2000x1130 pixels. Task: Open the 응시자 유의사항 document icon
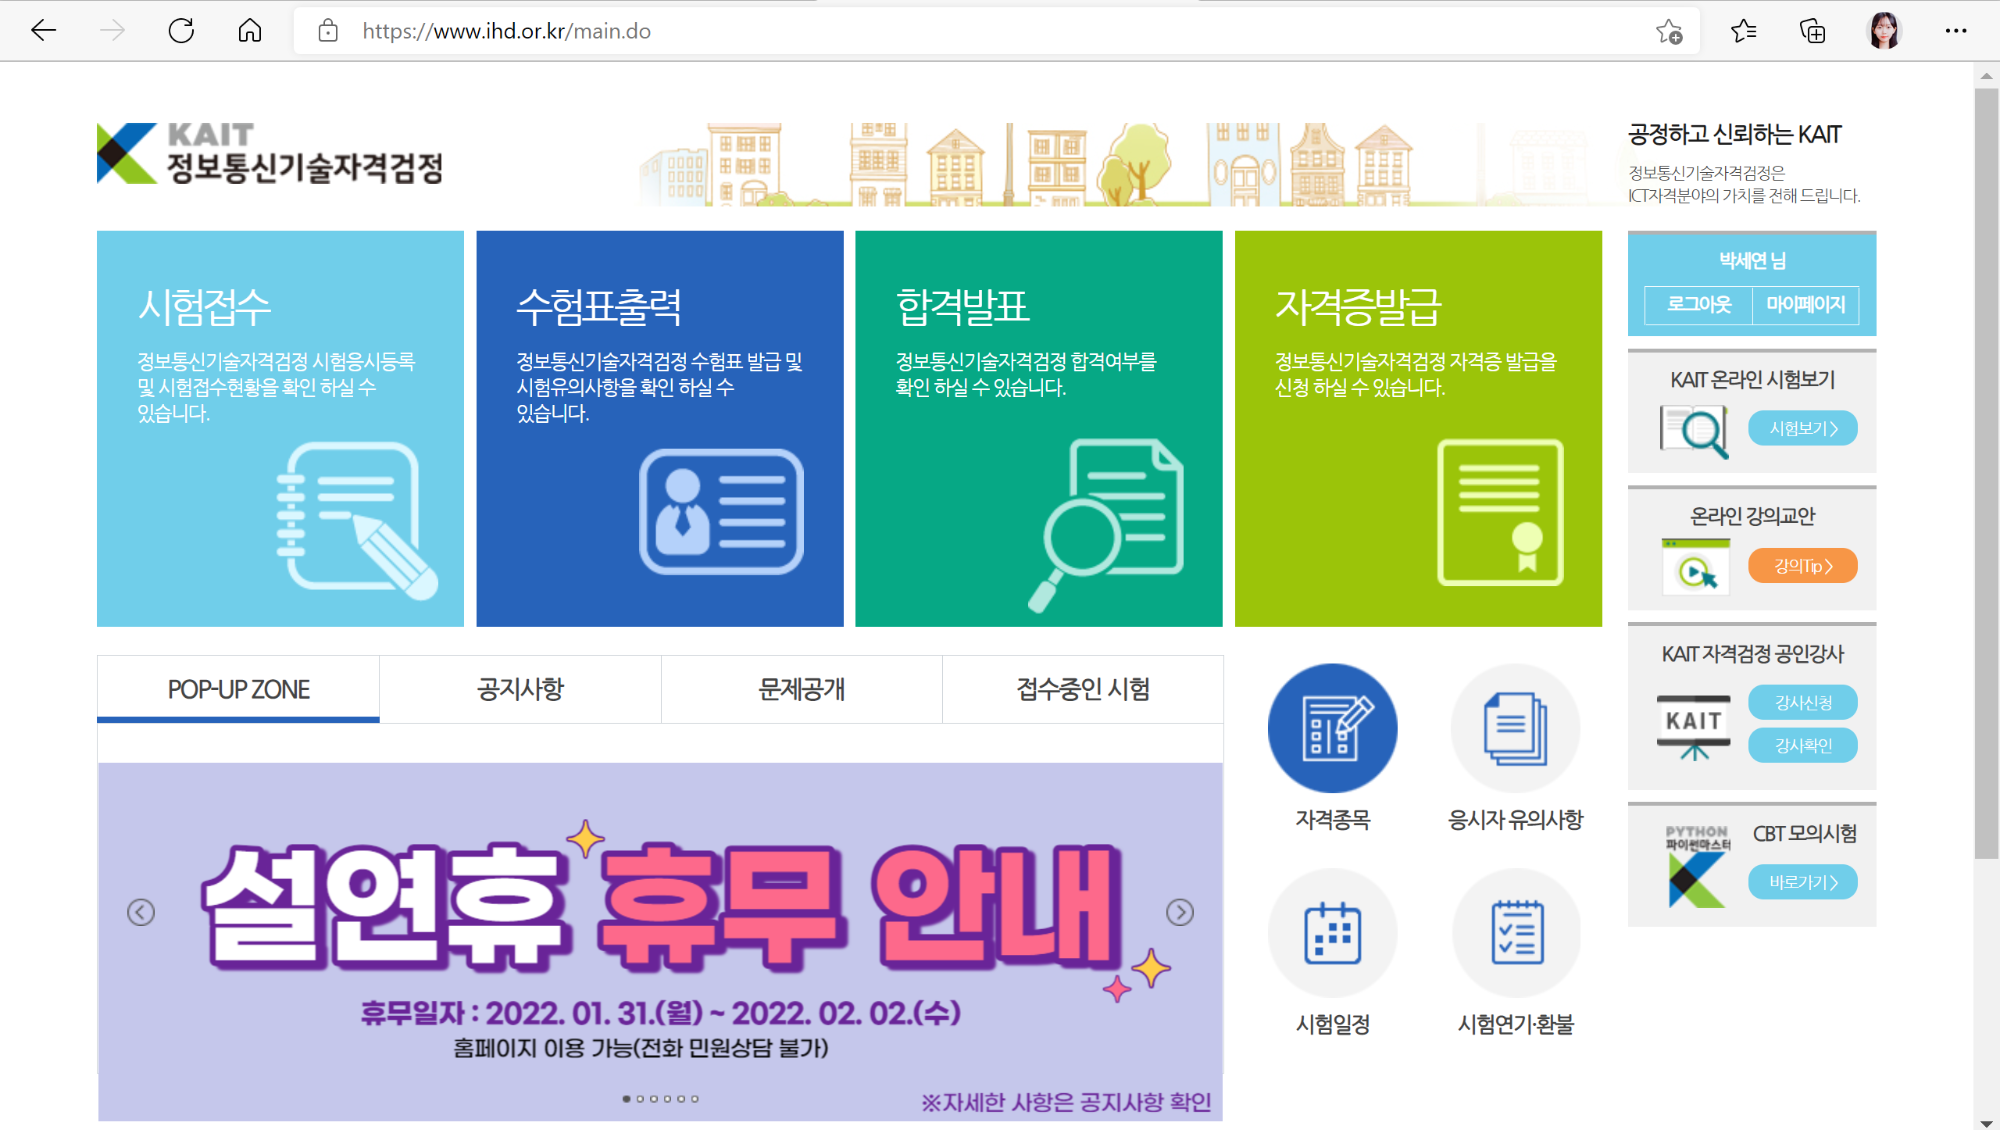(1515, 728)
